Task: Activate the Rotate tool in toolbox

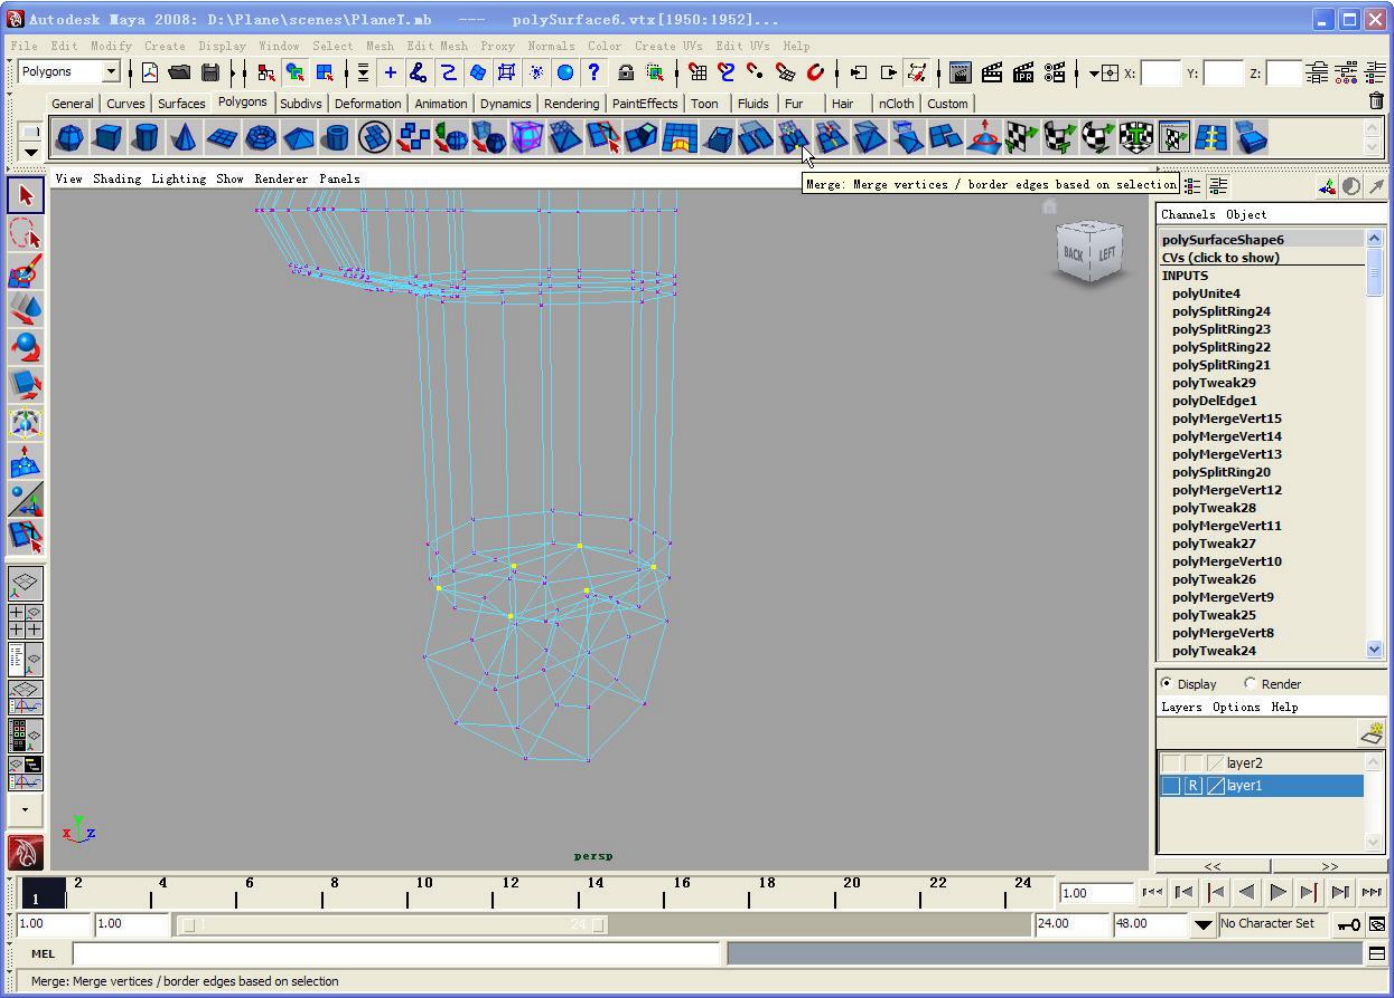Action: [26, 348]
